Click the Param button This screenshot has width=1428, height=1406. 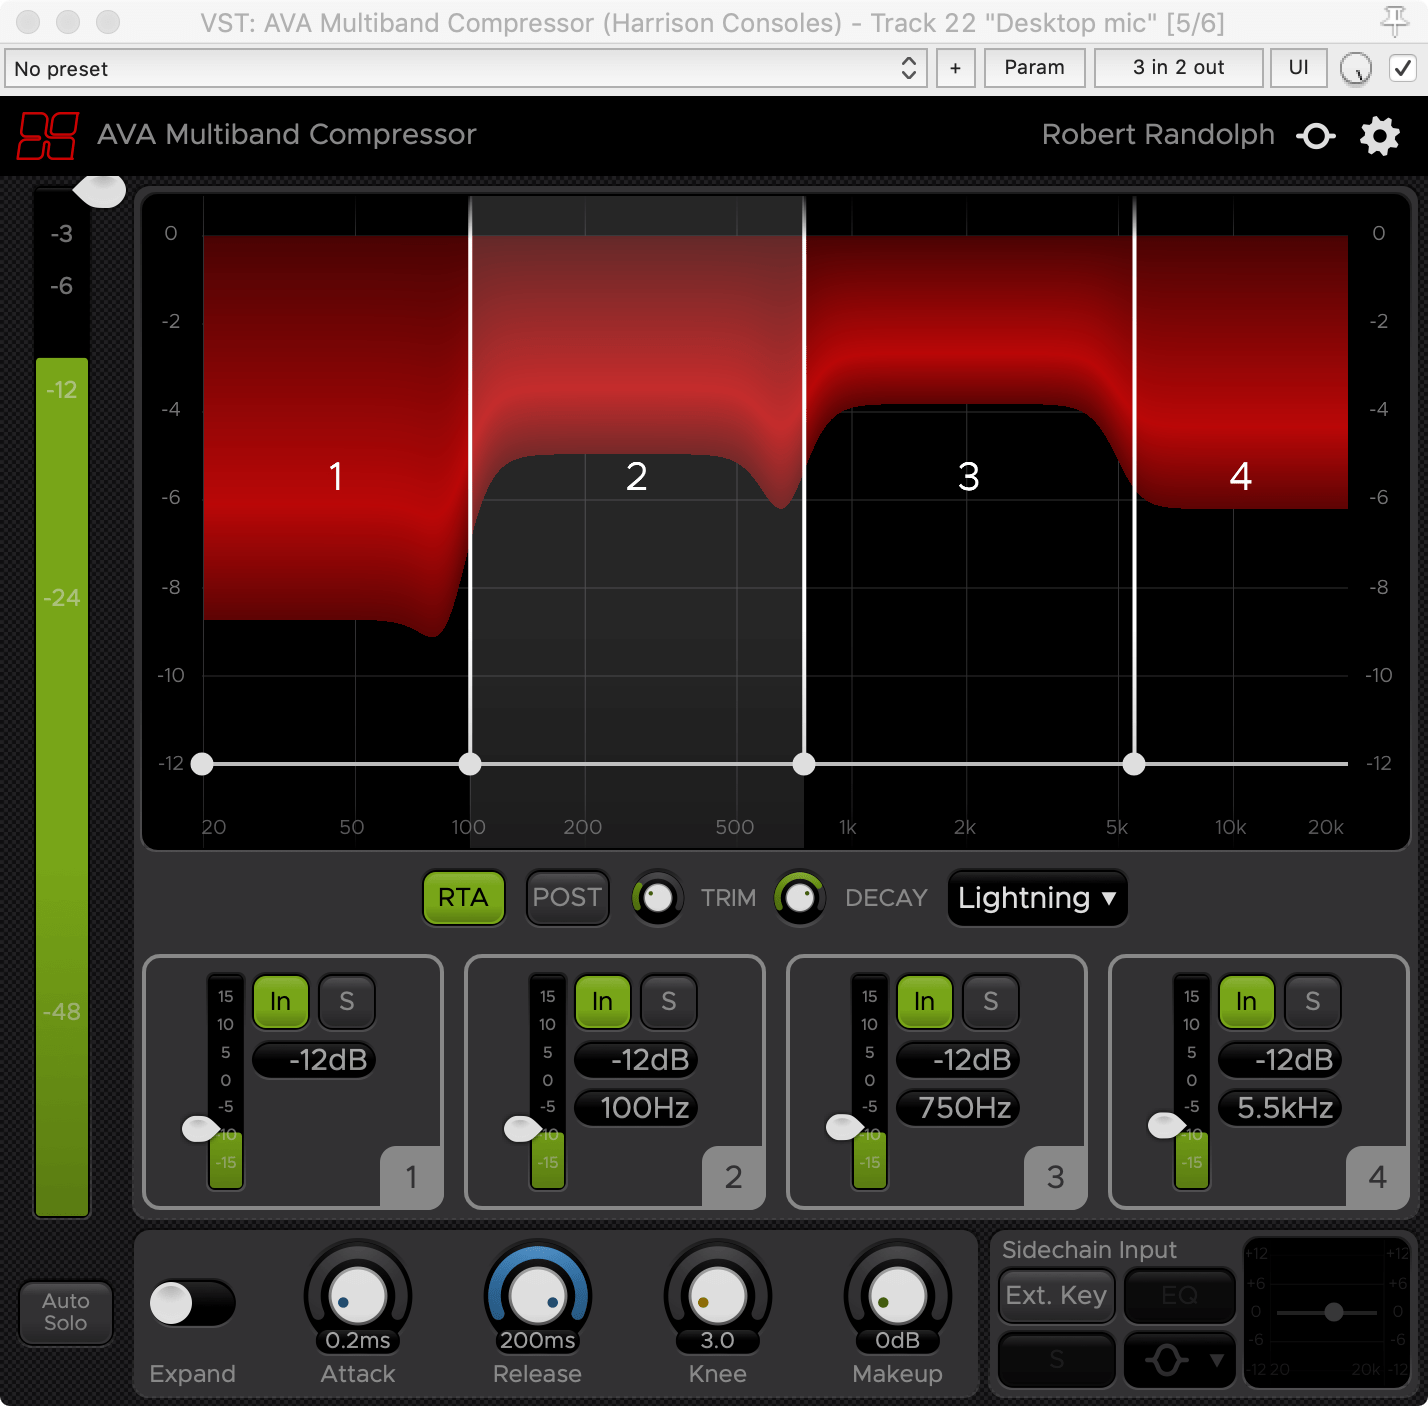coord(1034,68)
